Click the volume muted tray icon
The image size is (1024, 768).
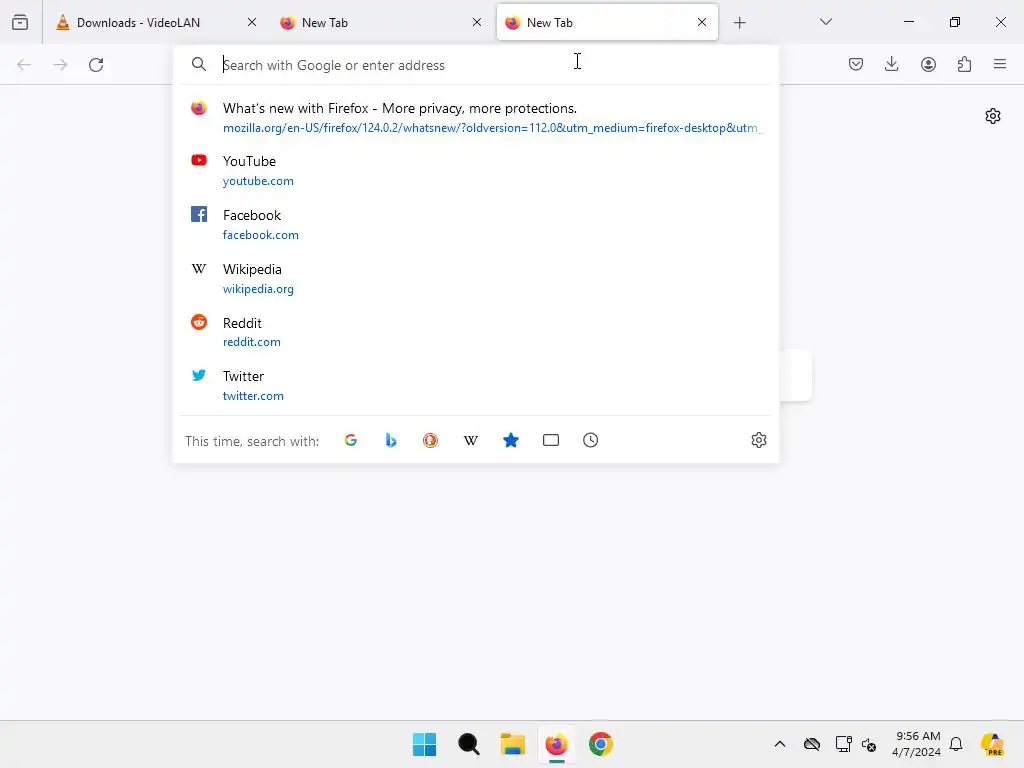point(869,744)
